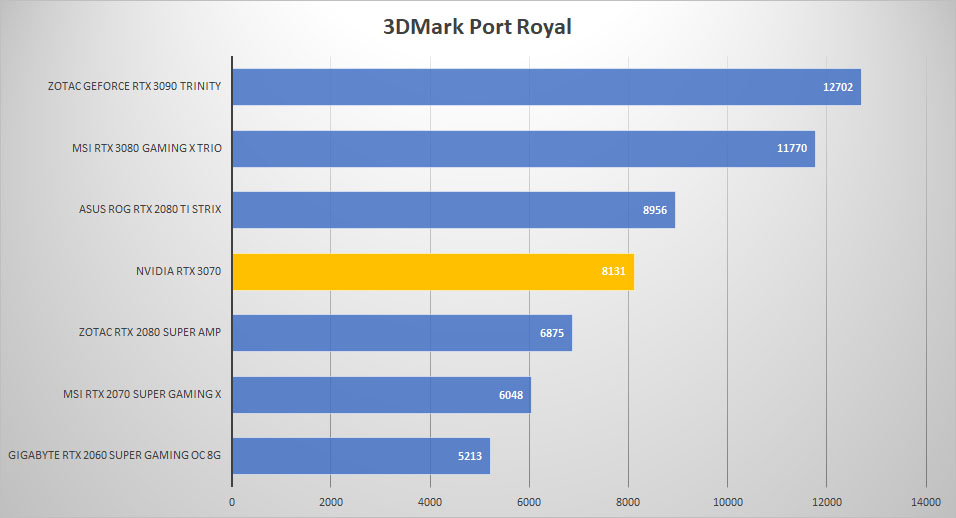
Task: Select the ZOTAC RTX 2080 SUPER AMP label
Action: click(x=150, y=332)
